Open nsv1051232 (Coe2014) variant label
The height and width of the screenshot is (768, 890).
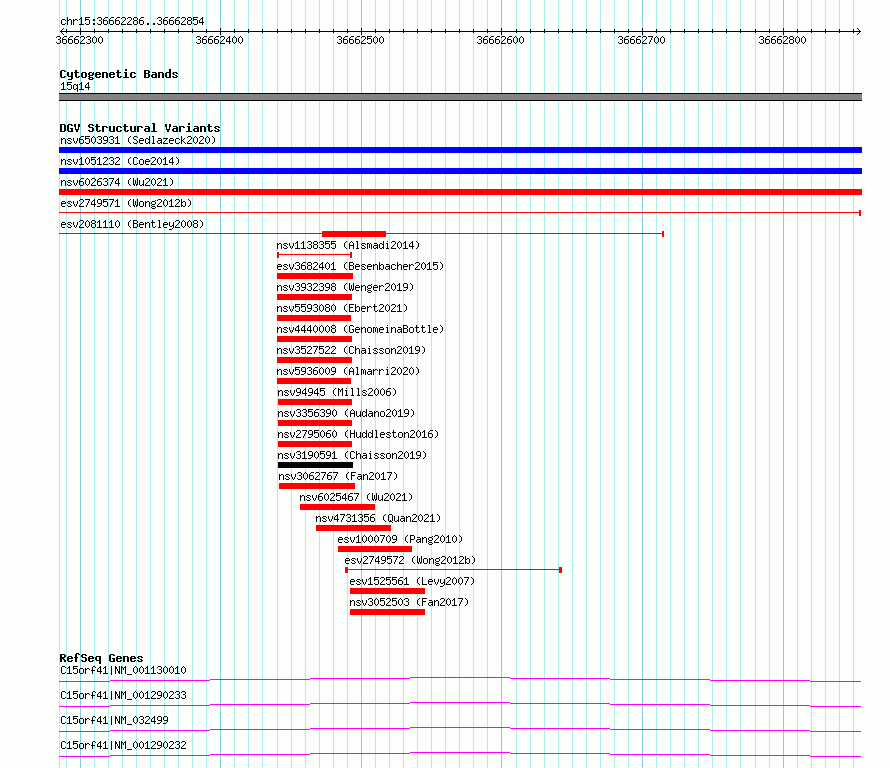click(x=120, y=161)
